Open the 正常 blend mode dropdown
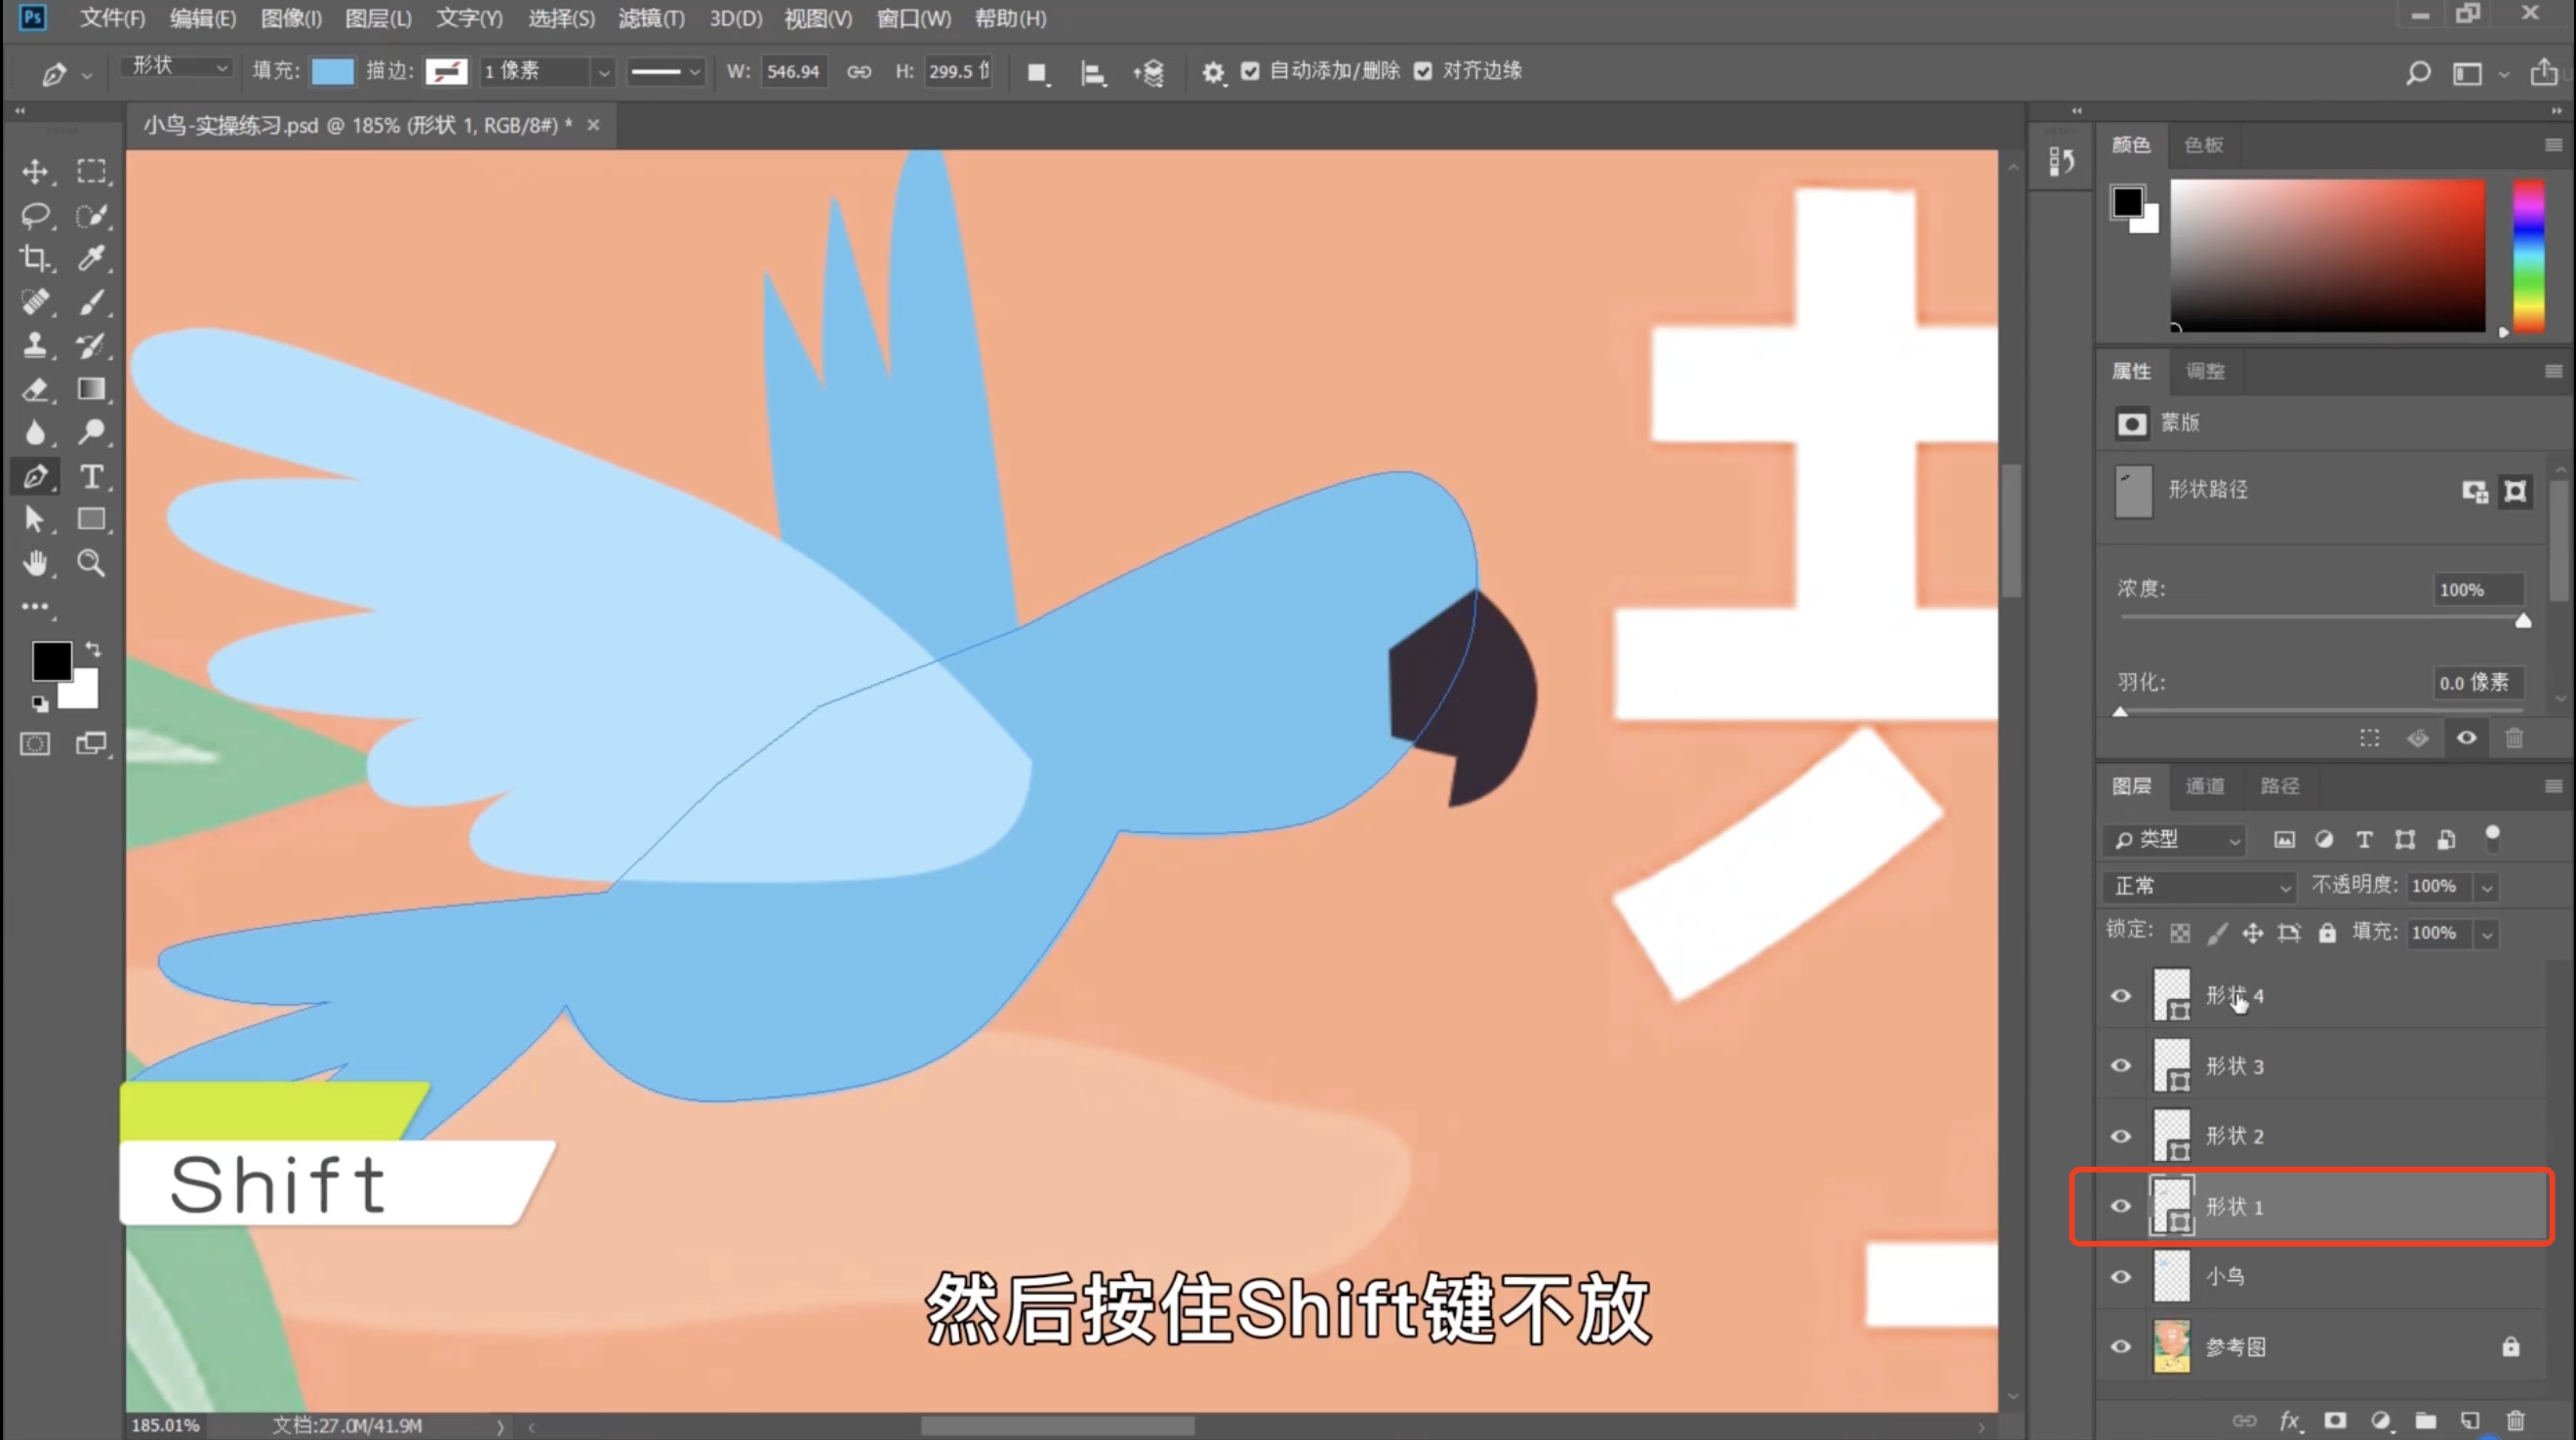 pos(2200,886)
